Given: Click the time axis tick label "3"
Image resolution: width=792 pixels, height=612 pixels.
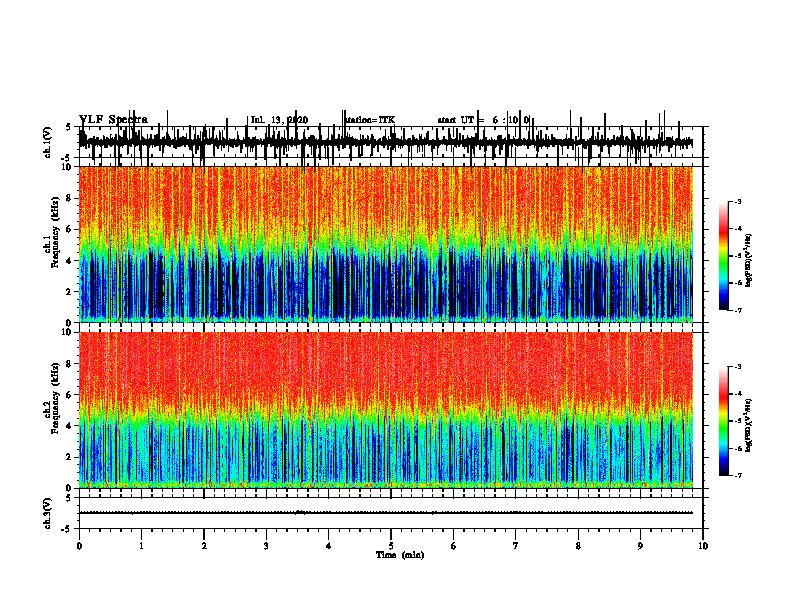Looking at the screenshot, I should click(x=266, y=546).
